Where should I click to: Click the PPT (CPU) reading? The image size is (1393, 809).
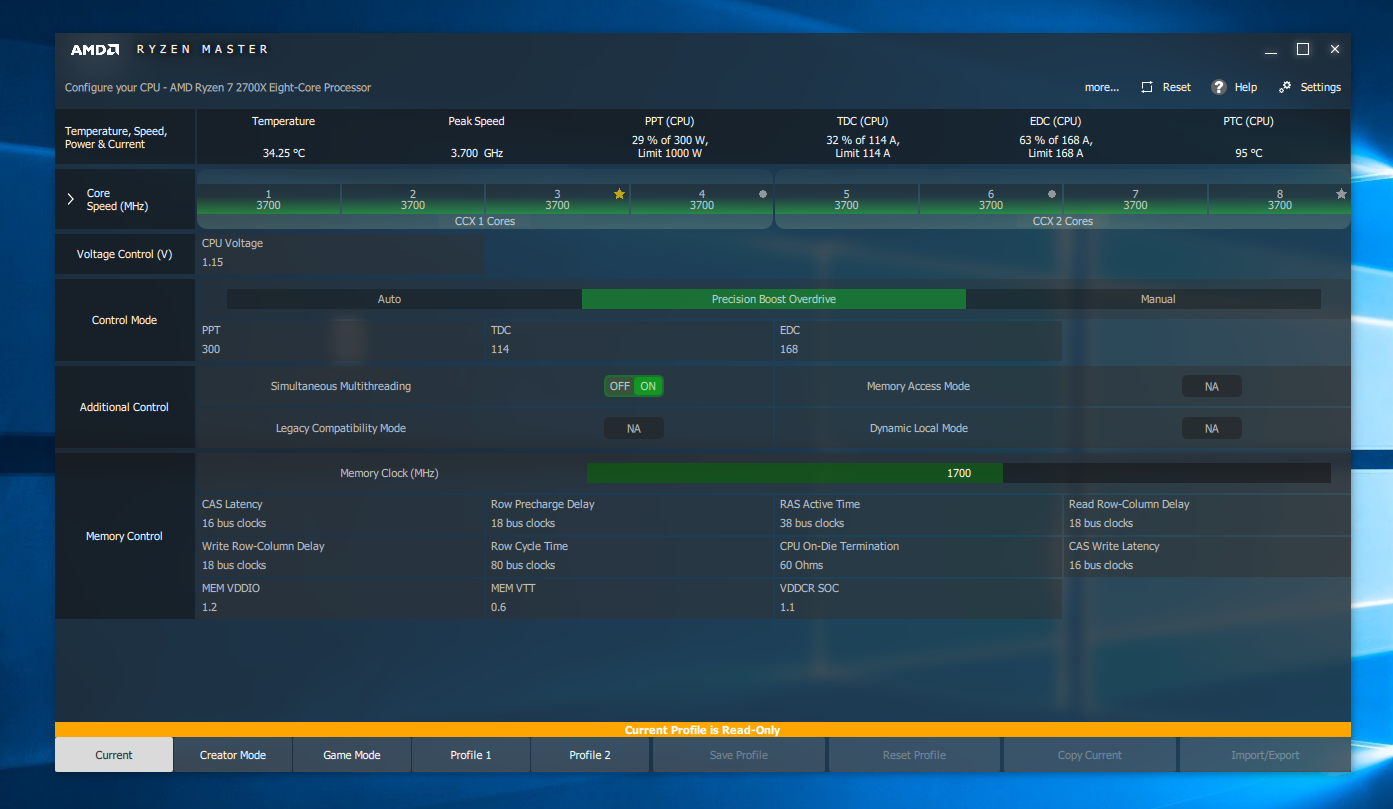pos(670,147)
